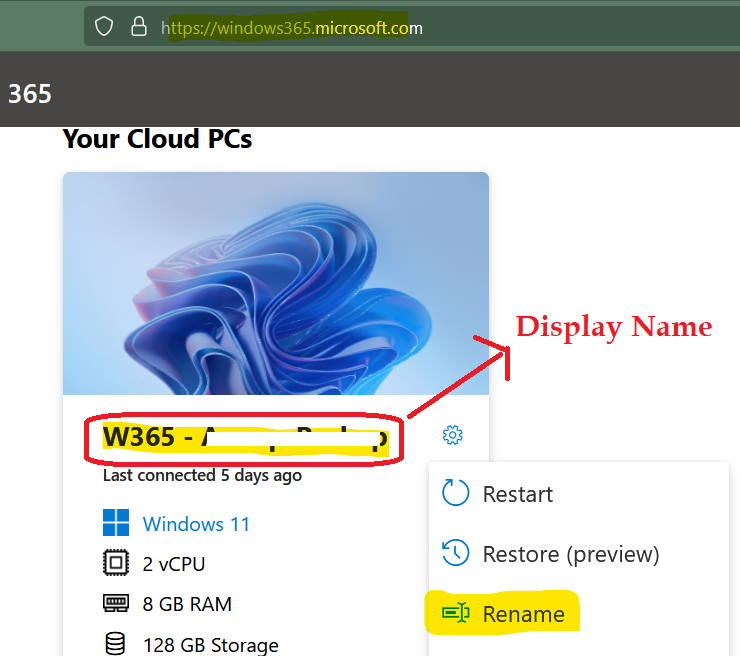Click the windows365.microsoft.com address bar
This screenshot has height=656, width=740.
(412, 27)
